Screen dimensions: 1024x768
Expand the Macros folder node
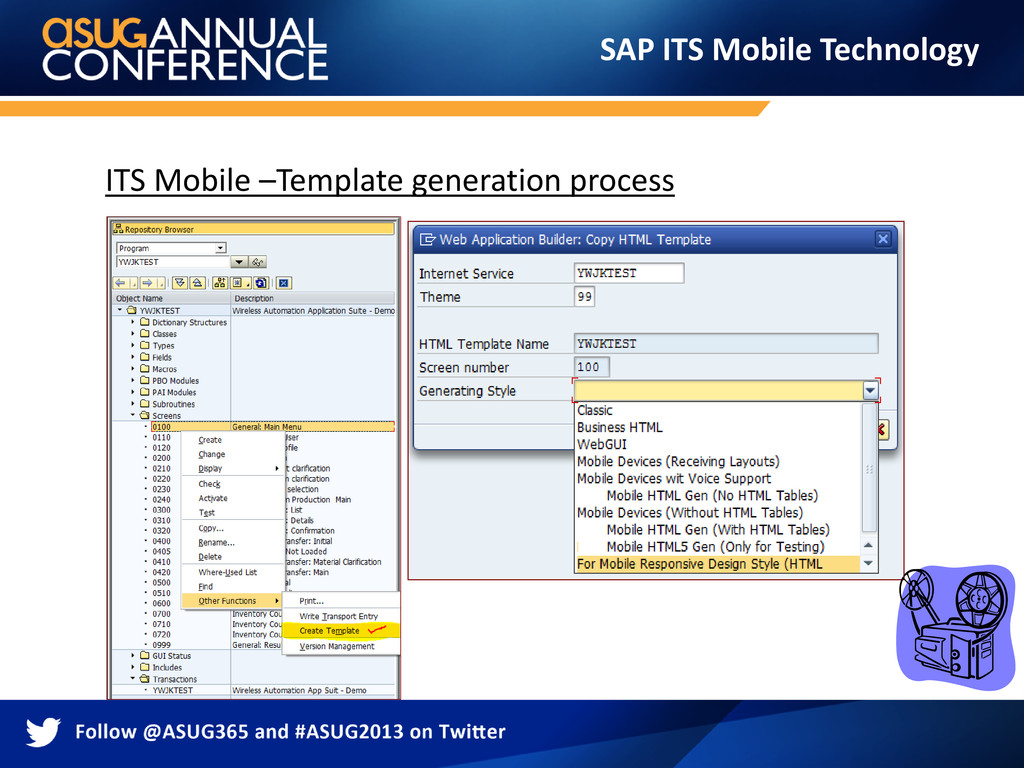(x=133, y=369)
